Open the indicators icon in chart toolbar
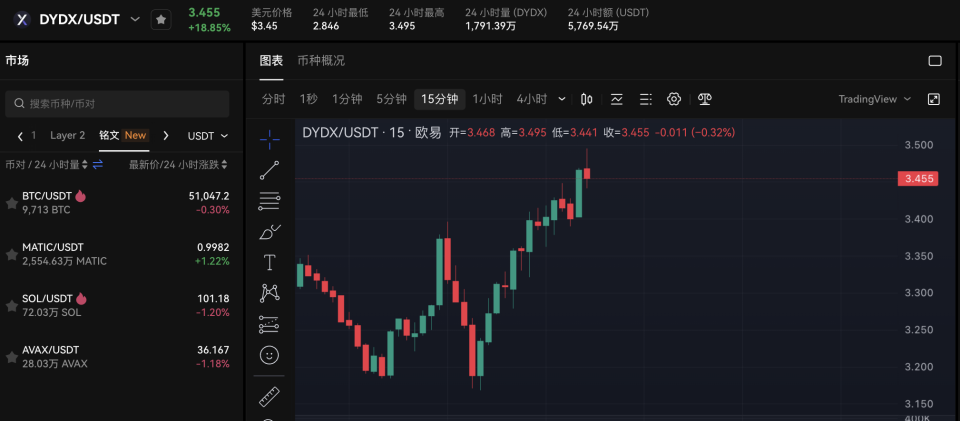Screen dimensions: 960x421 (x=617, y=99)
